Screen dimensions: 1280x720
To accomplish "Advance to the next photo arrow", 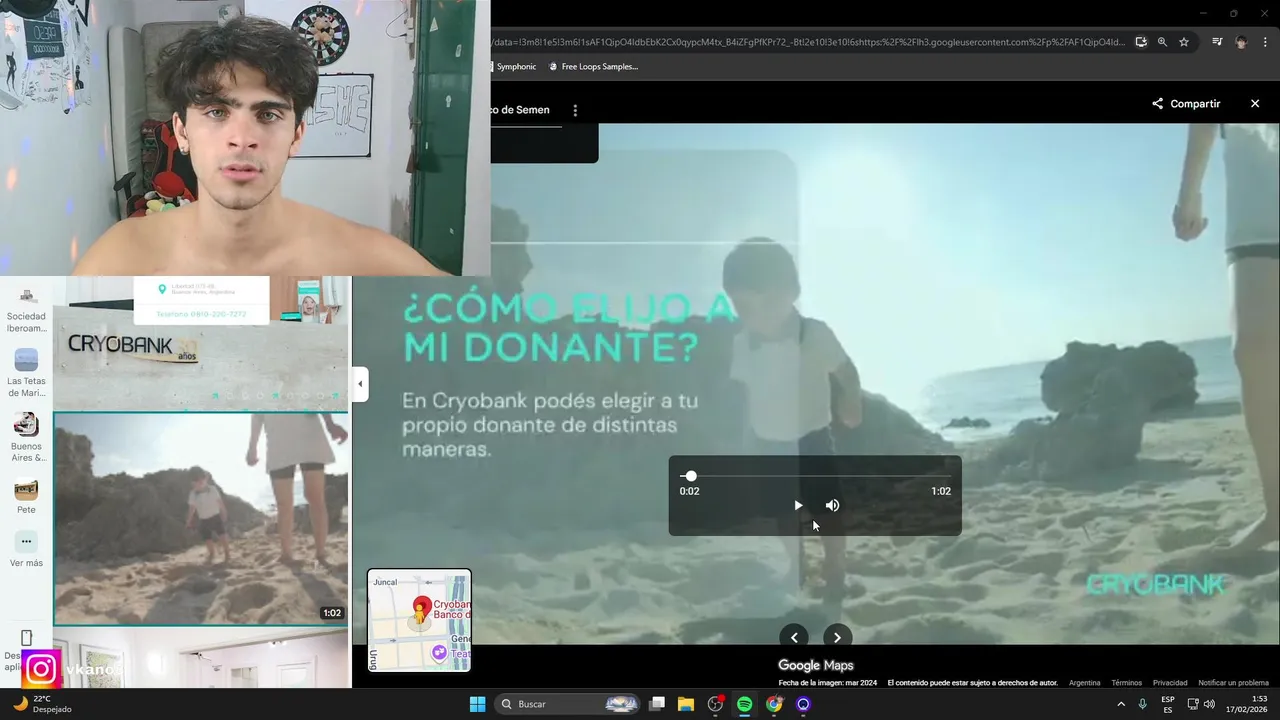I will point(837,637).
